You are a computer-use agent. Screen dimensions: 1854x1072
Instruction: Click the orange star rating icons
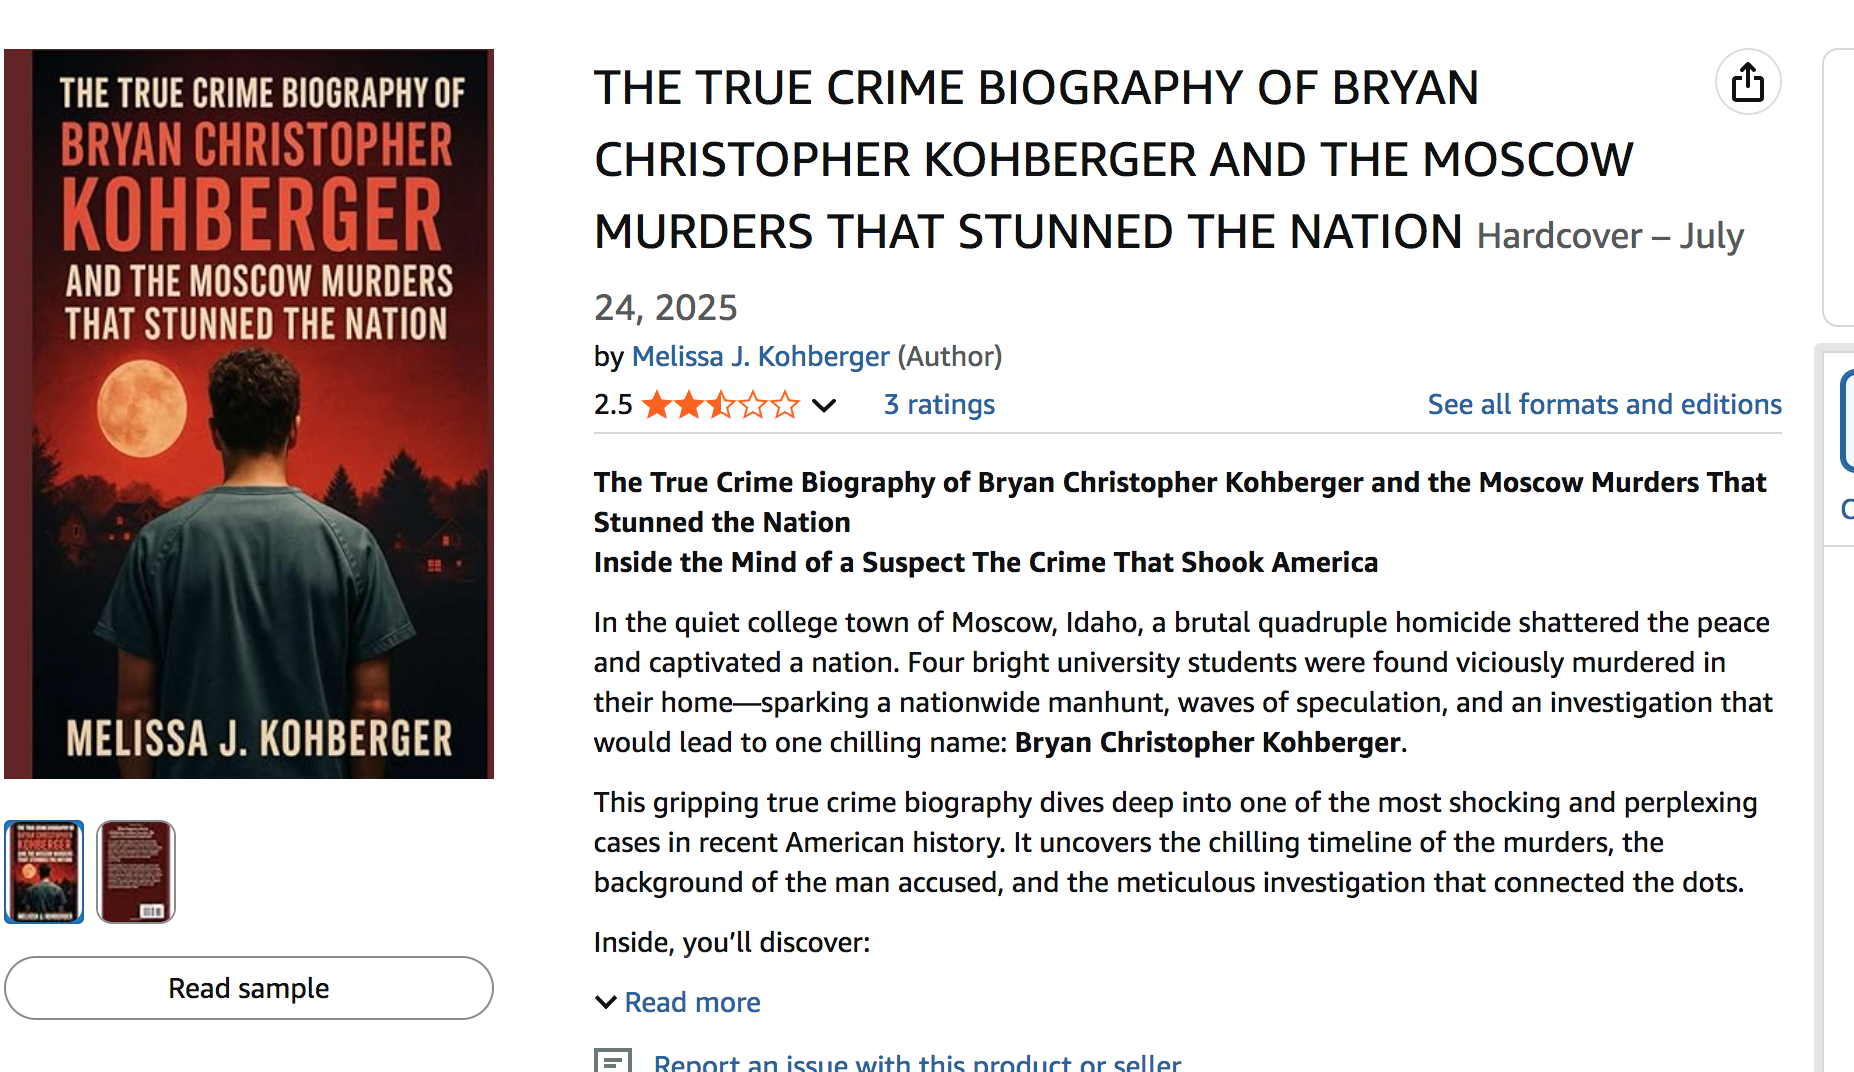pos(720,405)
